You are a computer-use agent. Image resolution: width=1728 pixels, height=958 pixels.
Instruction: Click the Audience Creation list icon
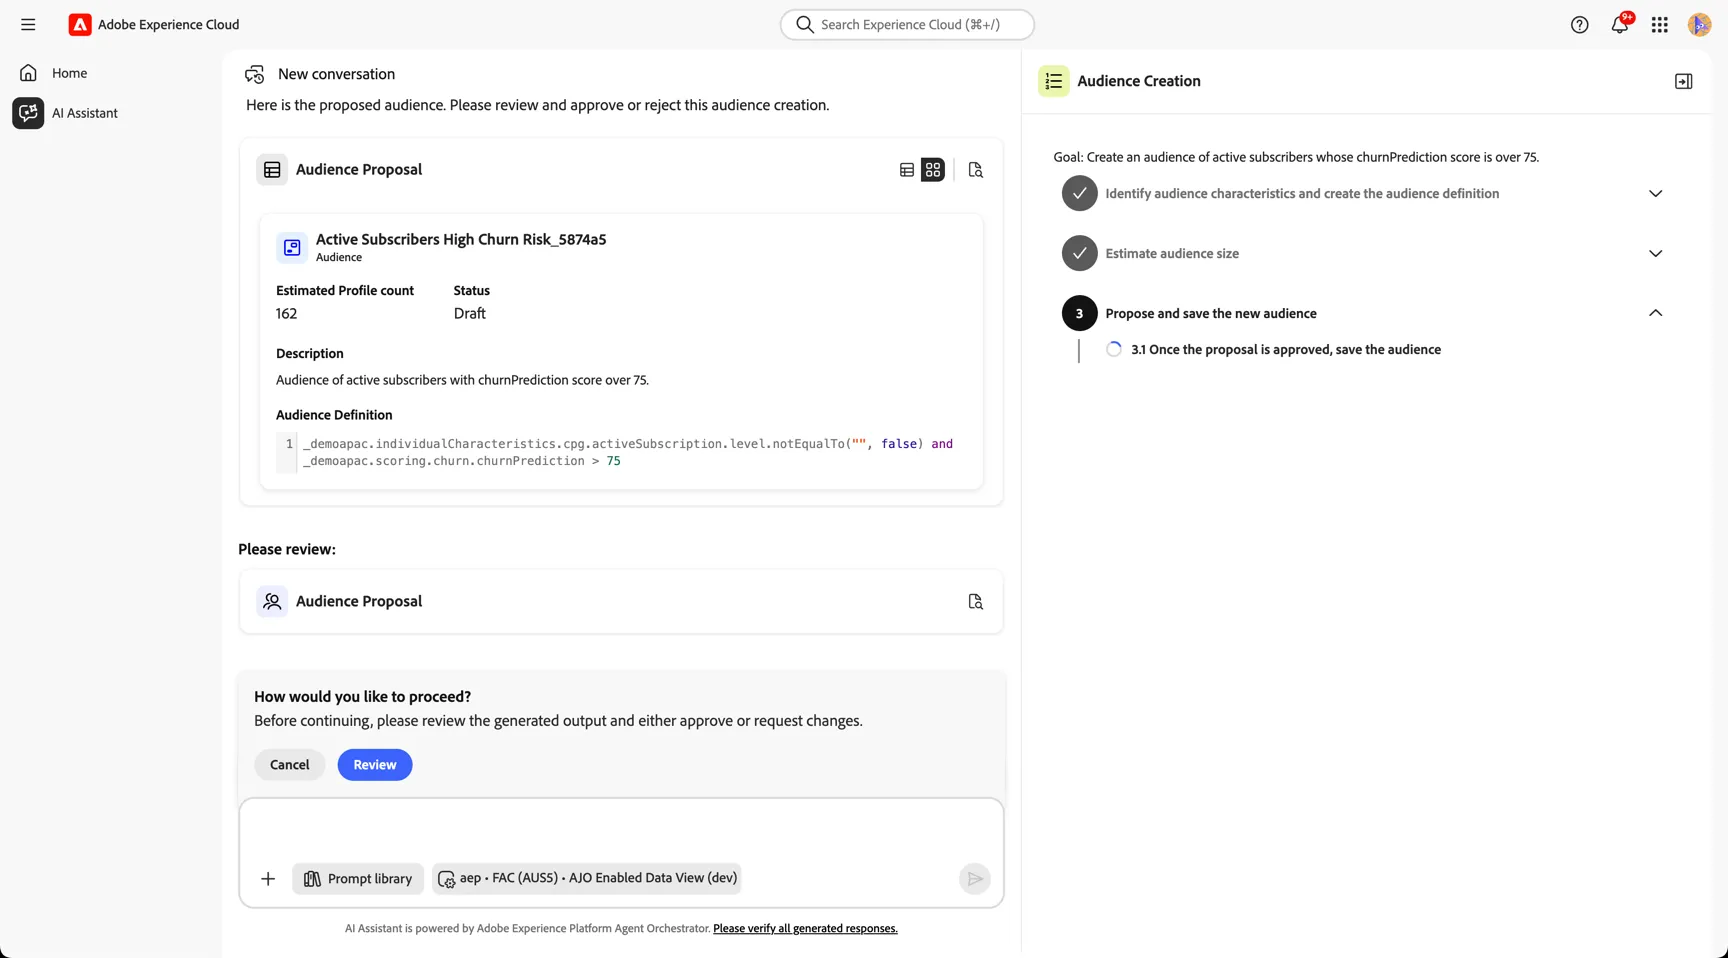point(1054,81)
